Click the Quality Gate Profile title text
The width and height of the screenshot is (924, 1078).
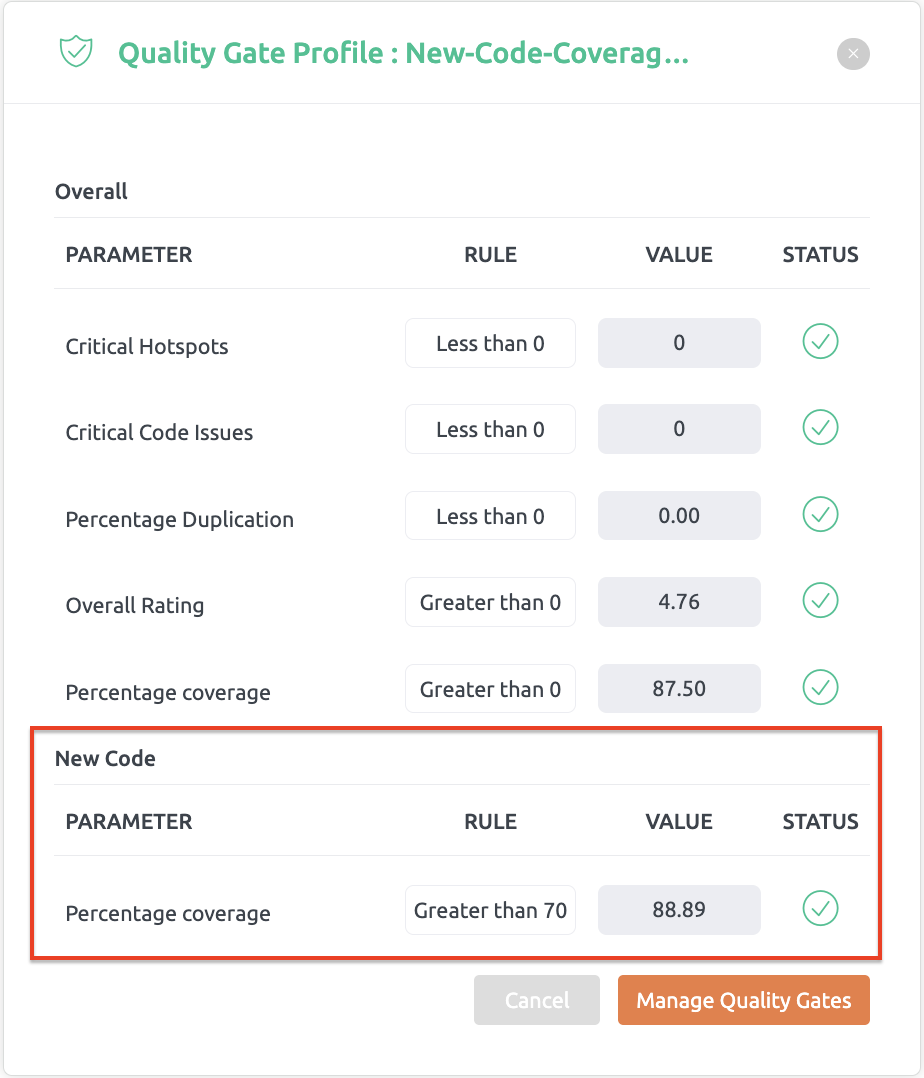(x=404, y=54)
